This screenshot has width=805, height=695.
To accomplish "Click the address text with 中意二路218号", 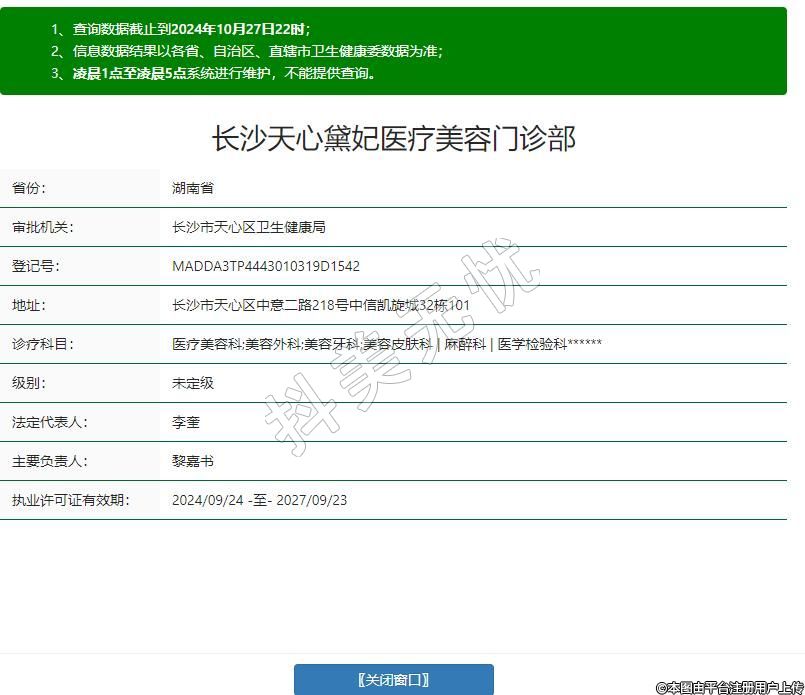I will click(x=321, y=305).
